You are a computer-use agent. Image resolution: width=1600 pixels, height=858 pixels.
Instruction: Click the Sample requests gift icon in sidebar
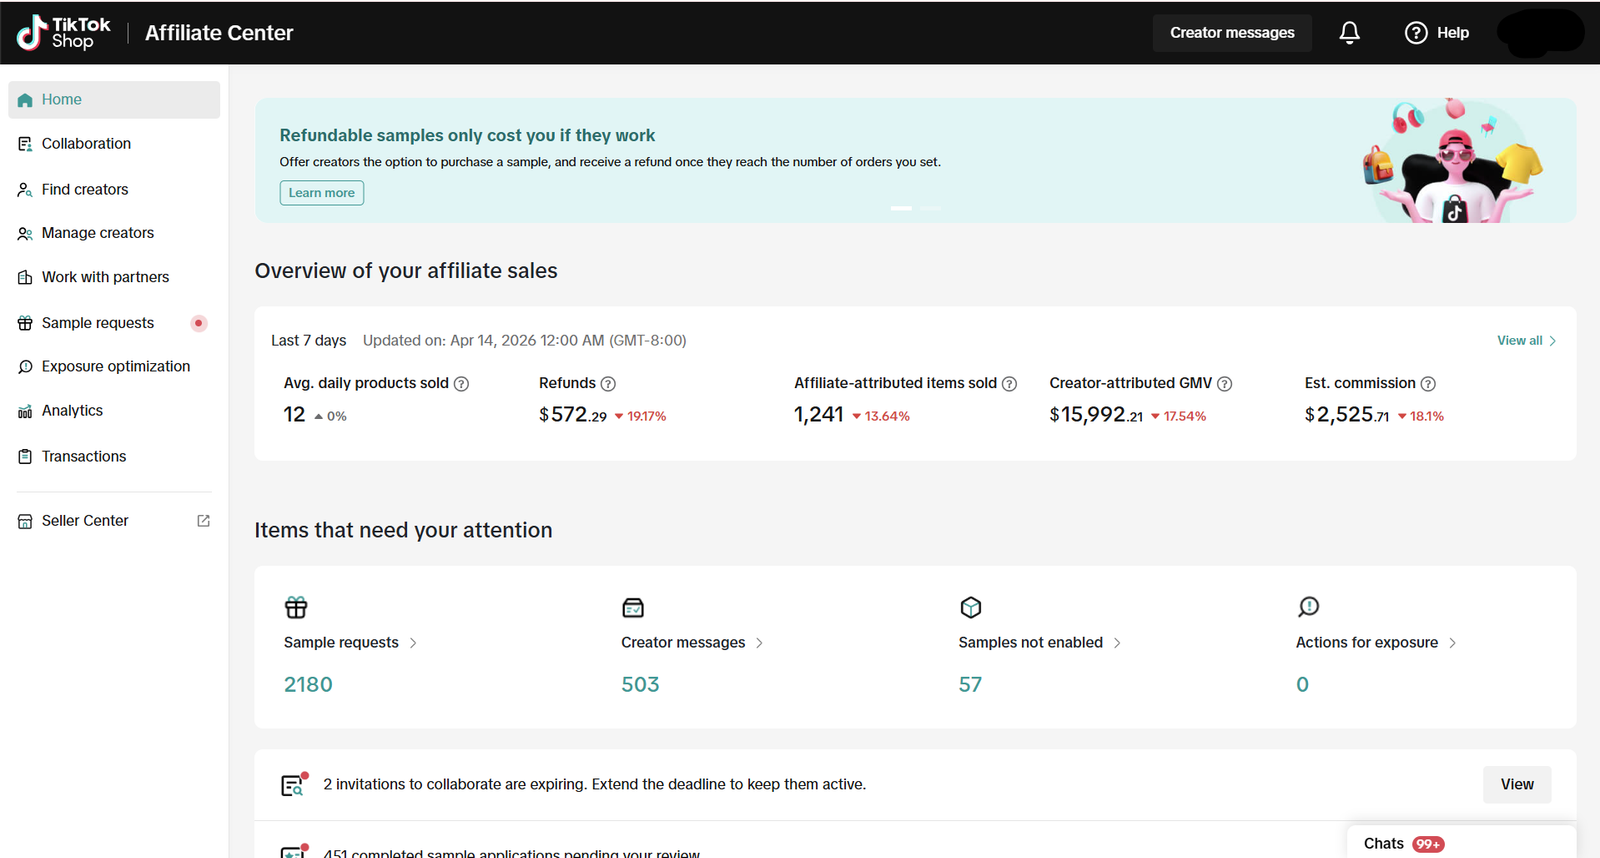click(25, 323)
